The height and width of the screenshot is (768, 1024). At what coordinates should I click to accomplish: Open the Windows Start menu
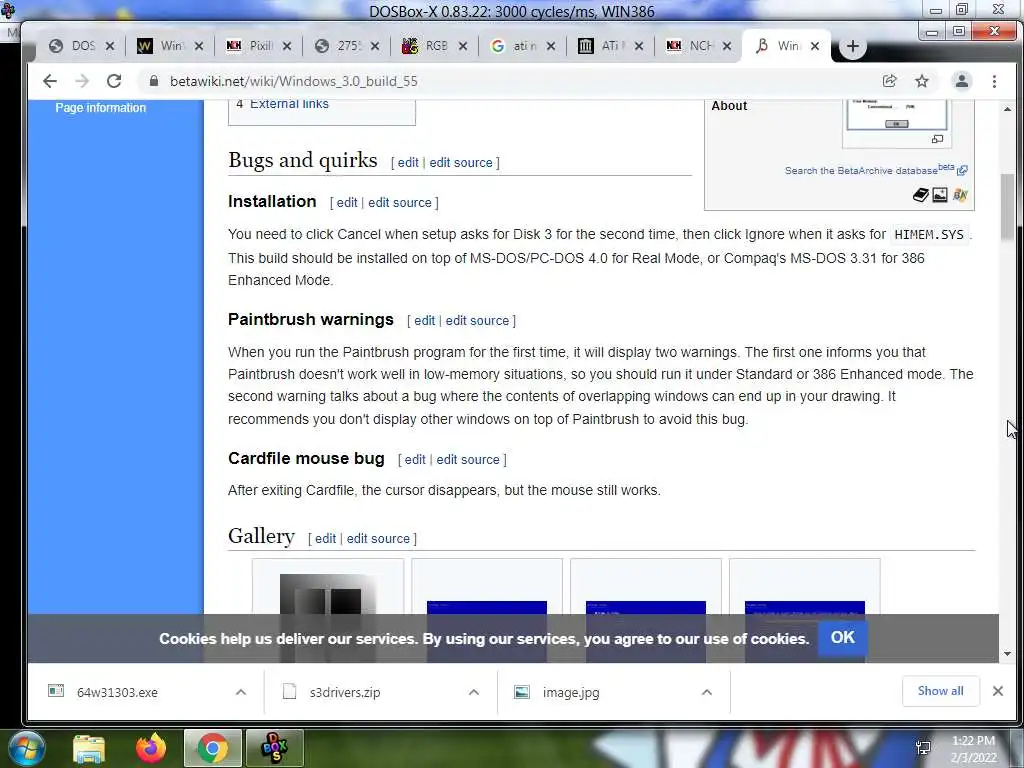pyautogui.click(x=27, y=748)
